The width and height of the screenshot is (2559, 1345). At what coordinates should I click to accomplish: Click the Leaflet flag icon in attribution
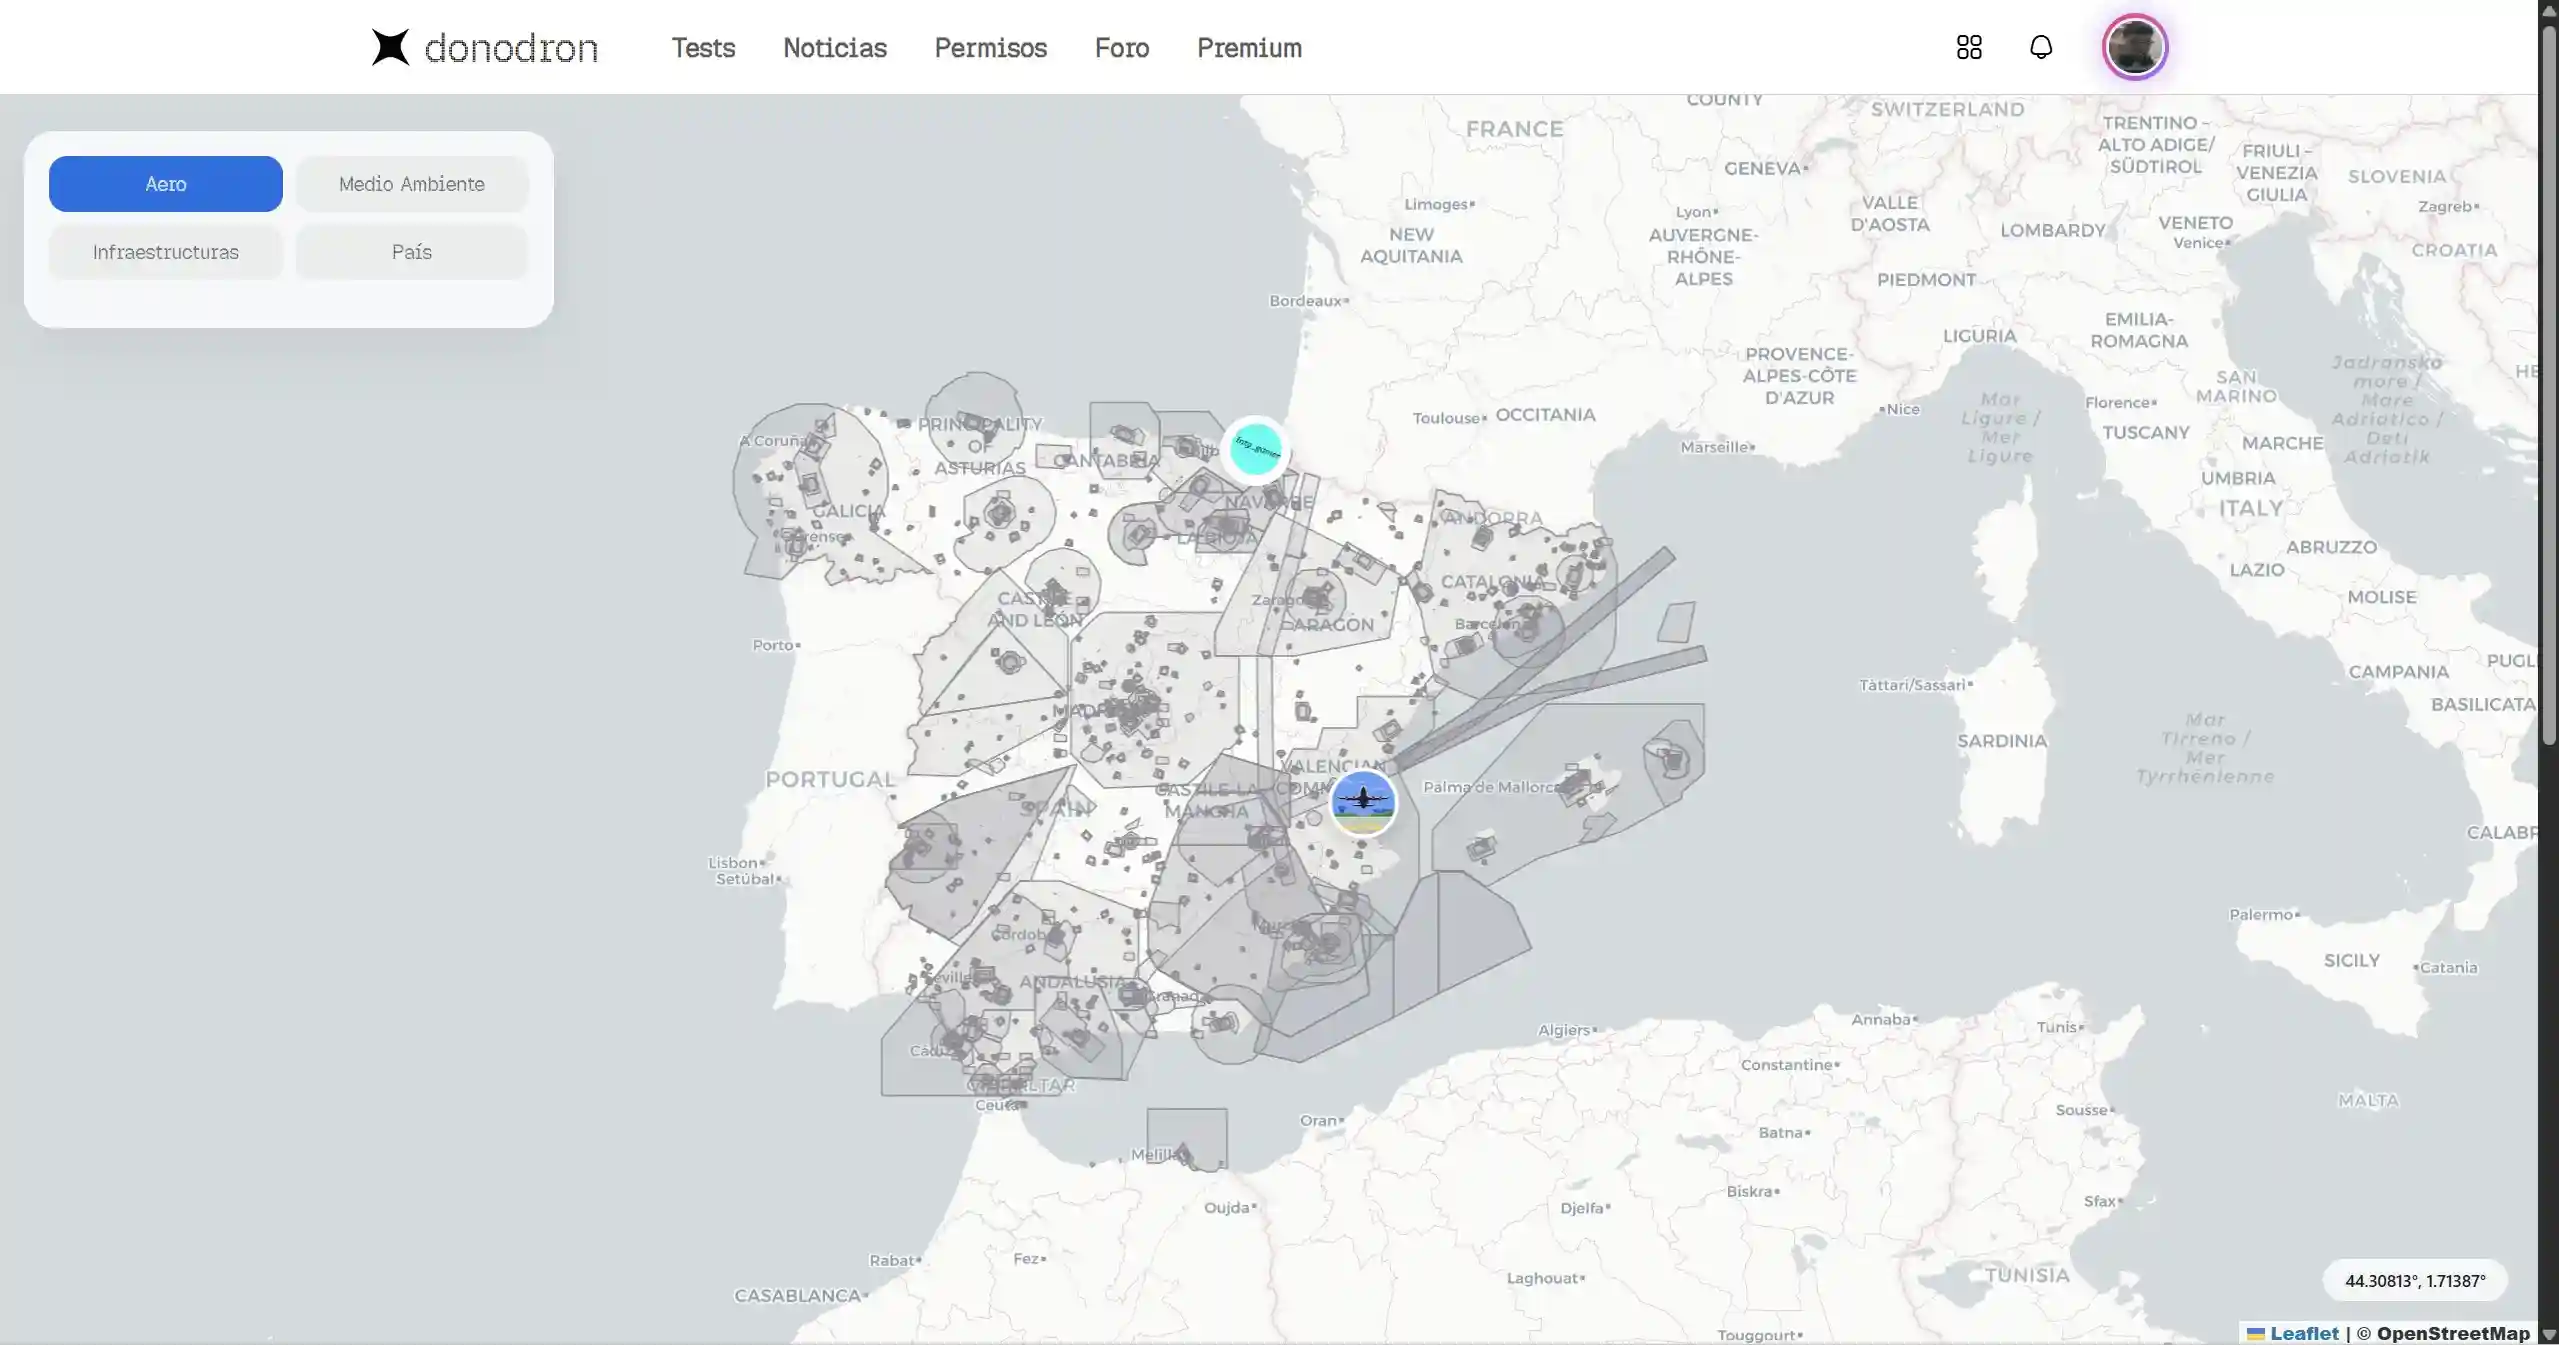point(2255,1332)
